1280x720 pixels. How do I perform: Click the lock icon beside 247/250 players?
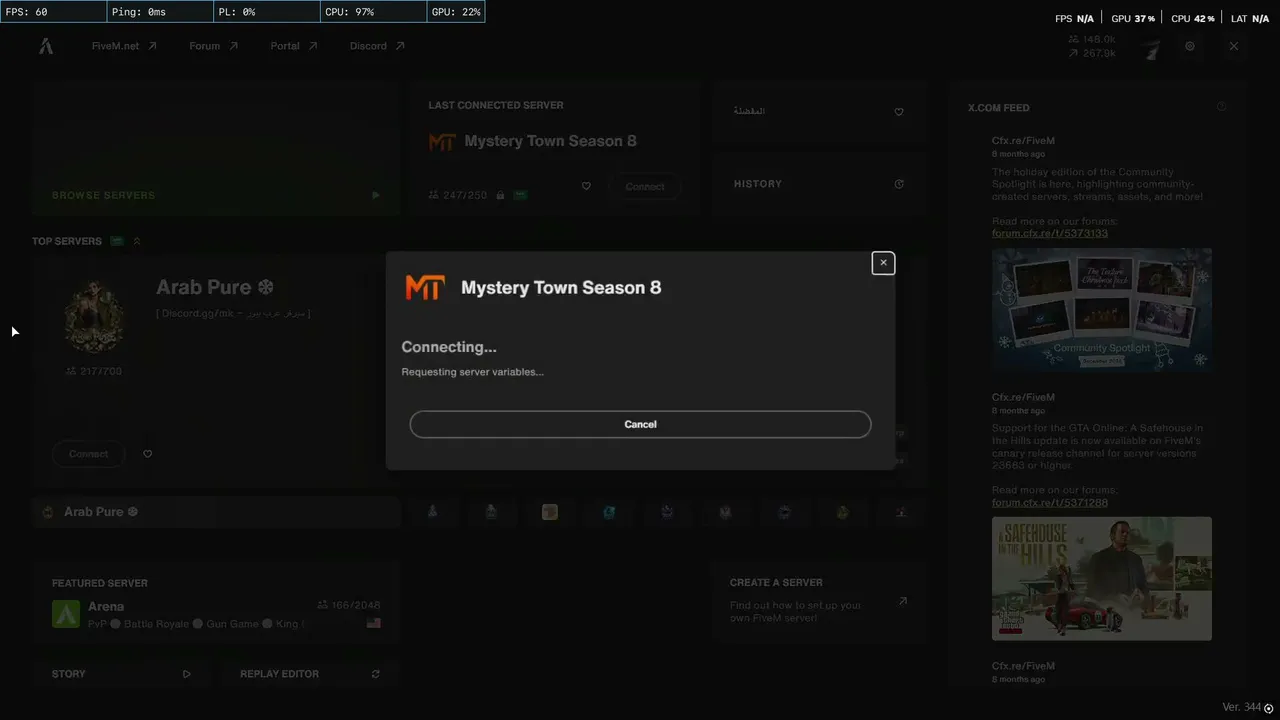pos(500,195)
